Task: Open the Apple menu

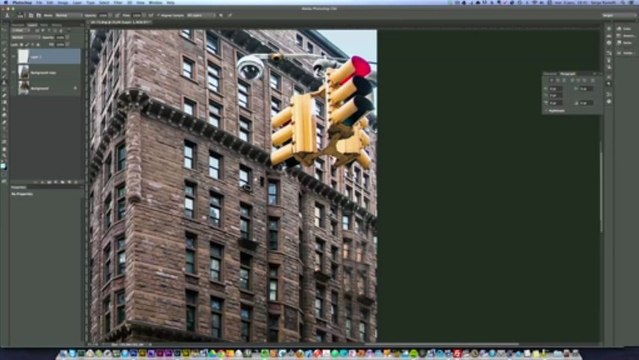Action: click(6, 2)
